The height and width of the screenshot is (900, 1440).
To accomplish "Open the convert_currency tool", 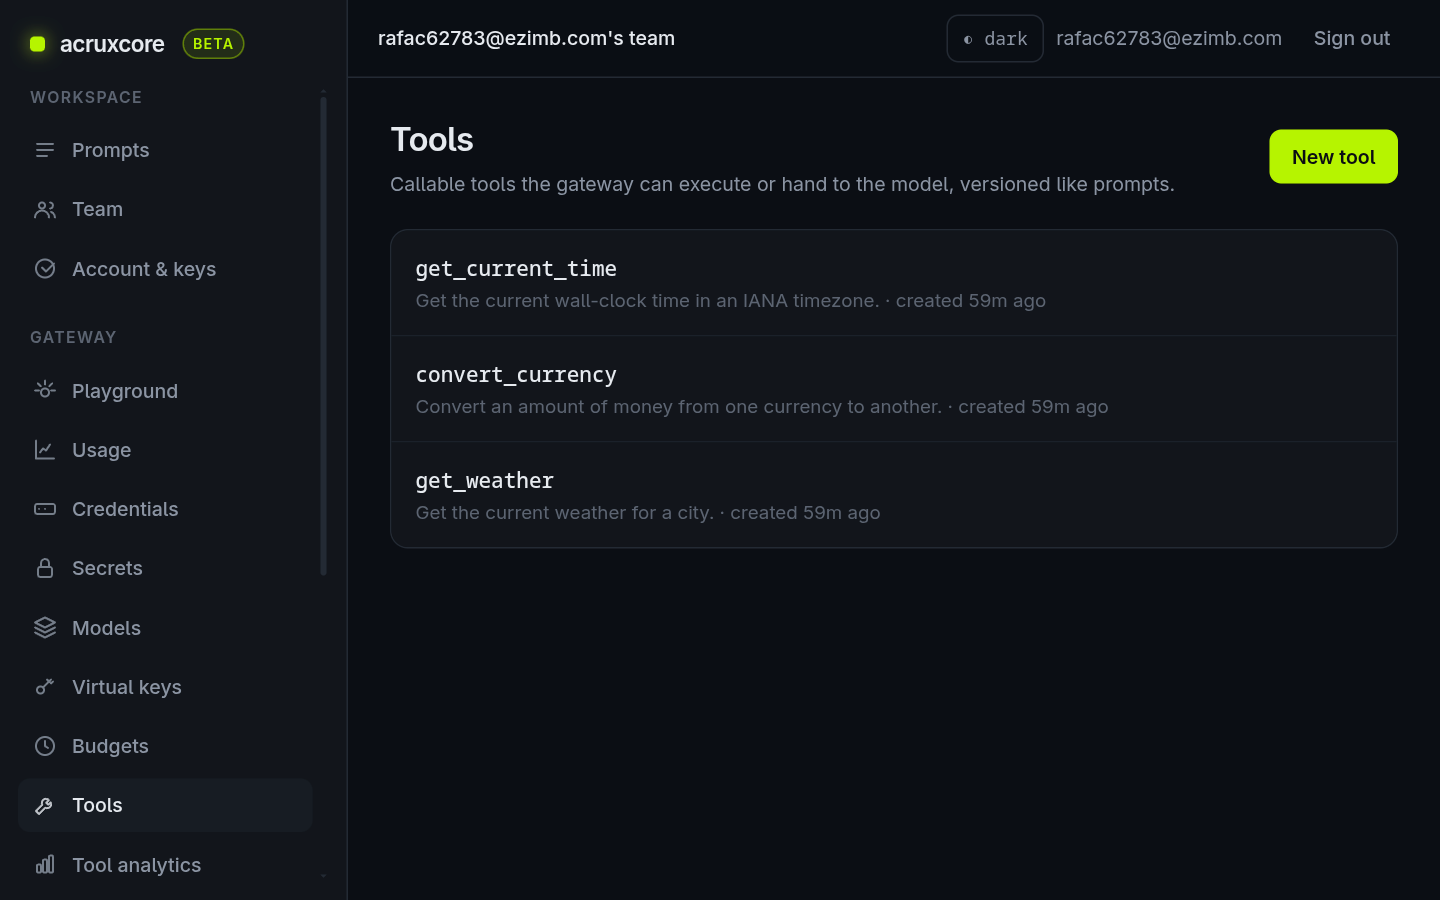I will pyautogui.click(x=893, y=389).
